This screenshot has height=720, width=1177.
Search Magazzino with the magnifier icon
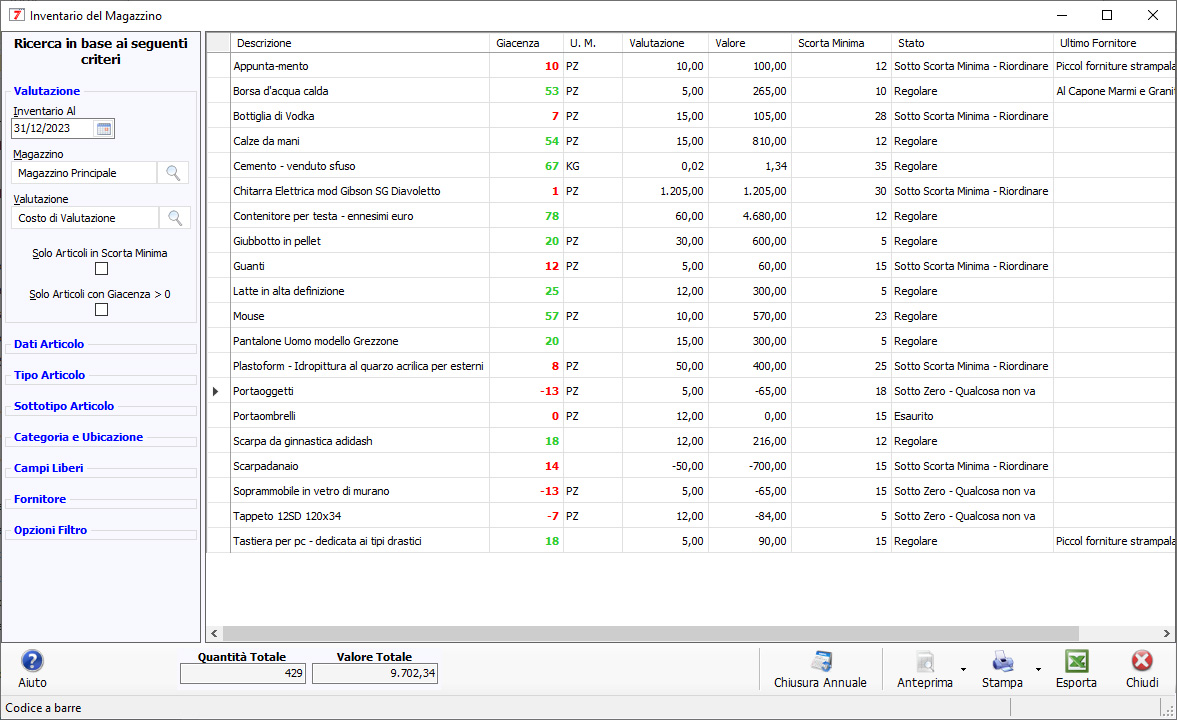[x=173, y=173]
